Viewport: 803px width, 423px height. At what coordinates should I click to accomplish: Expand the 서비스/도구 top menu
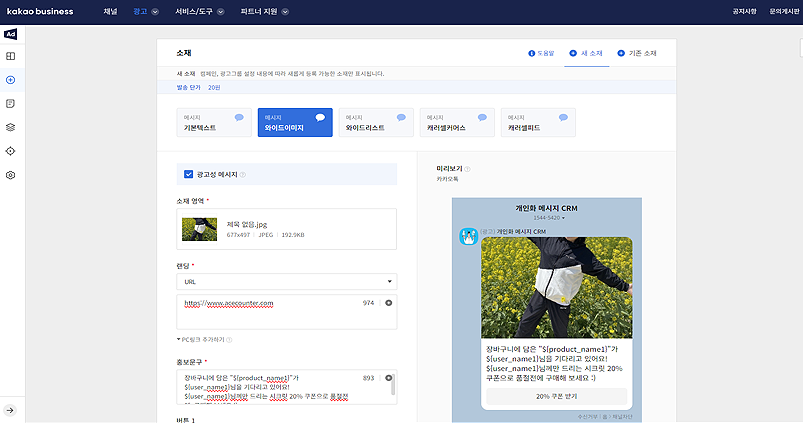coord(201,12)
